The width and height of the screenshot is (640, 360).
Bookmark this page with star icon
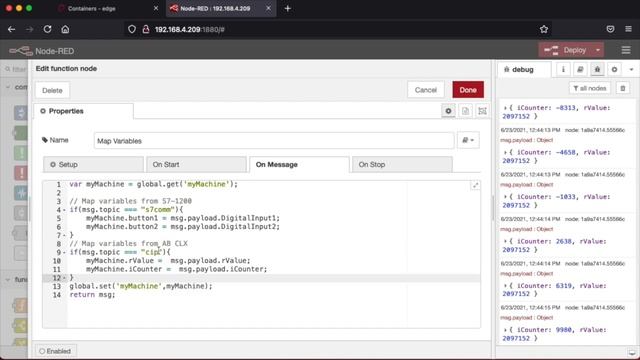tap(544, 29)
